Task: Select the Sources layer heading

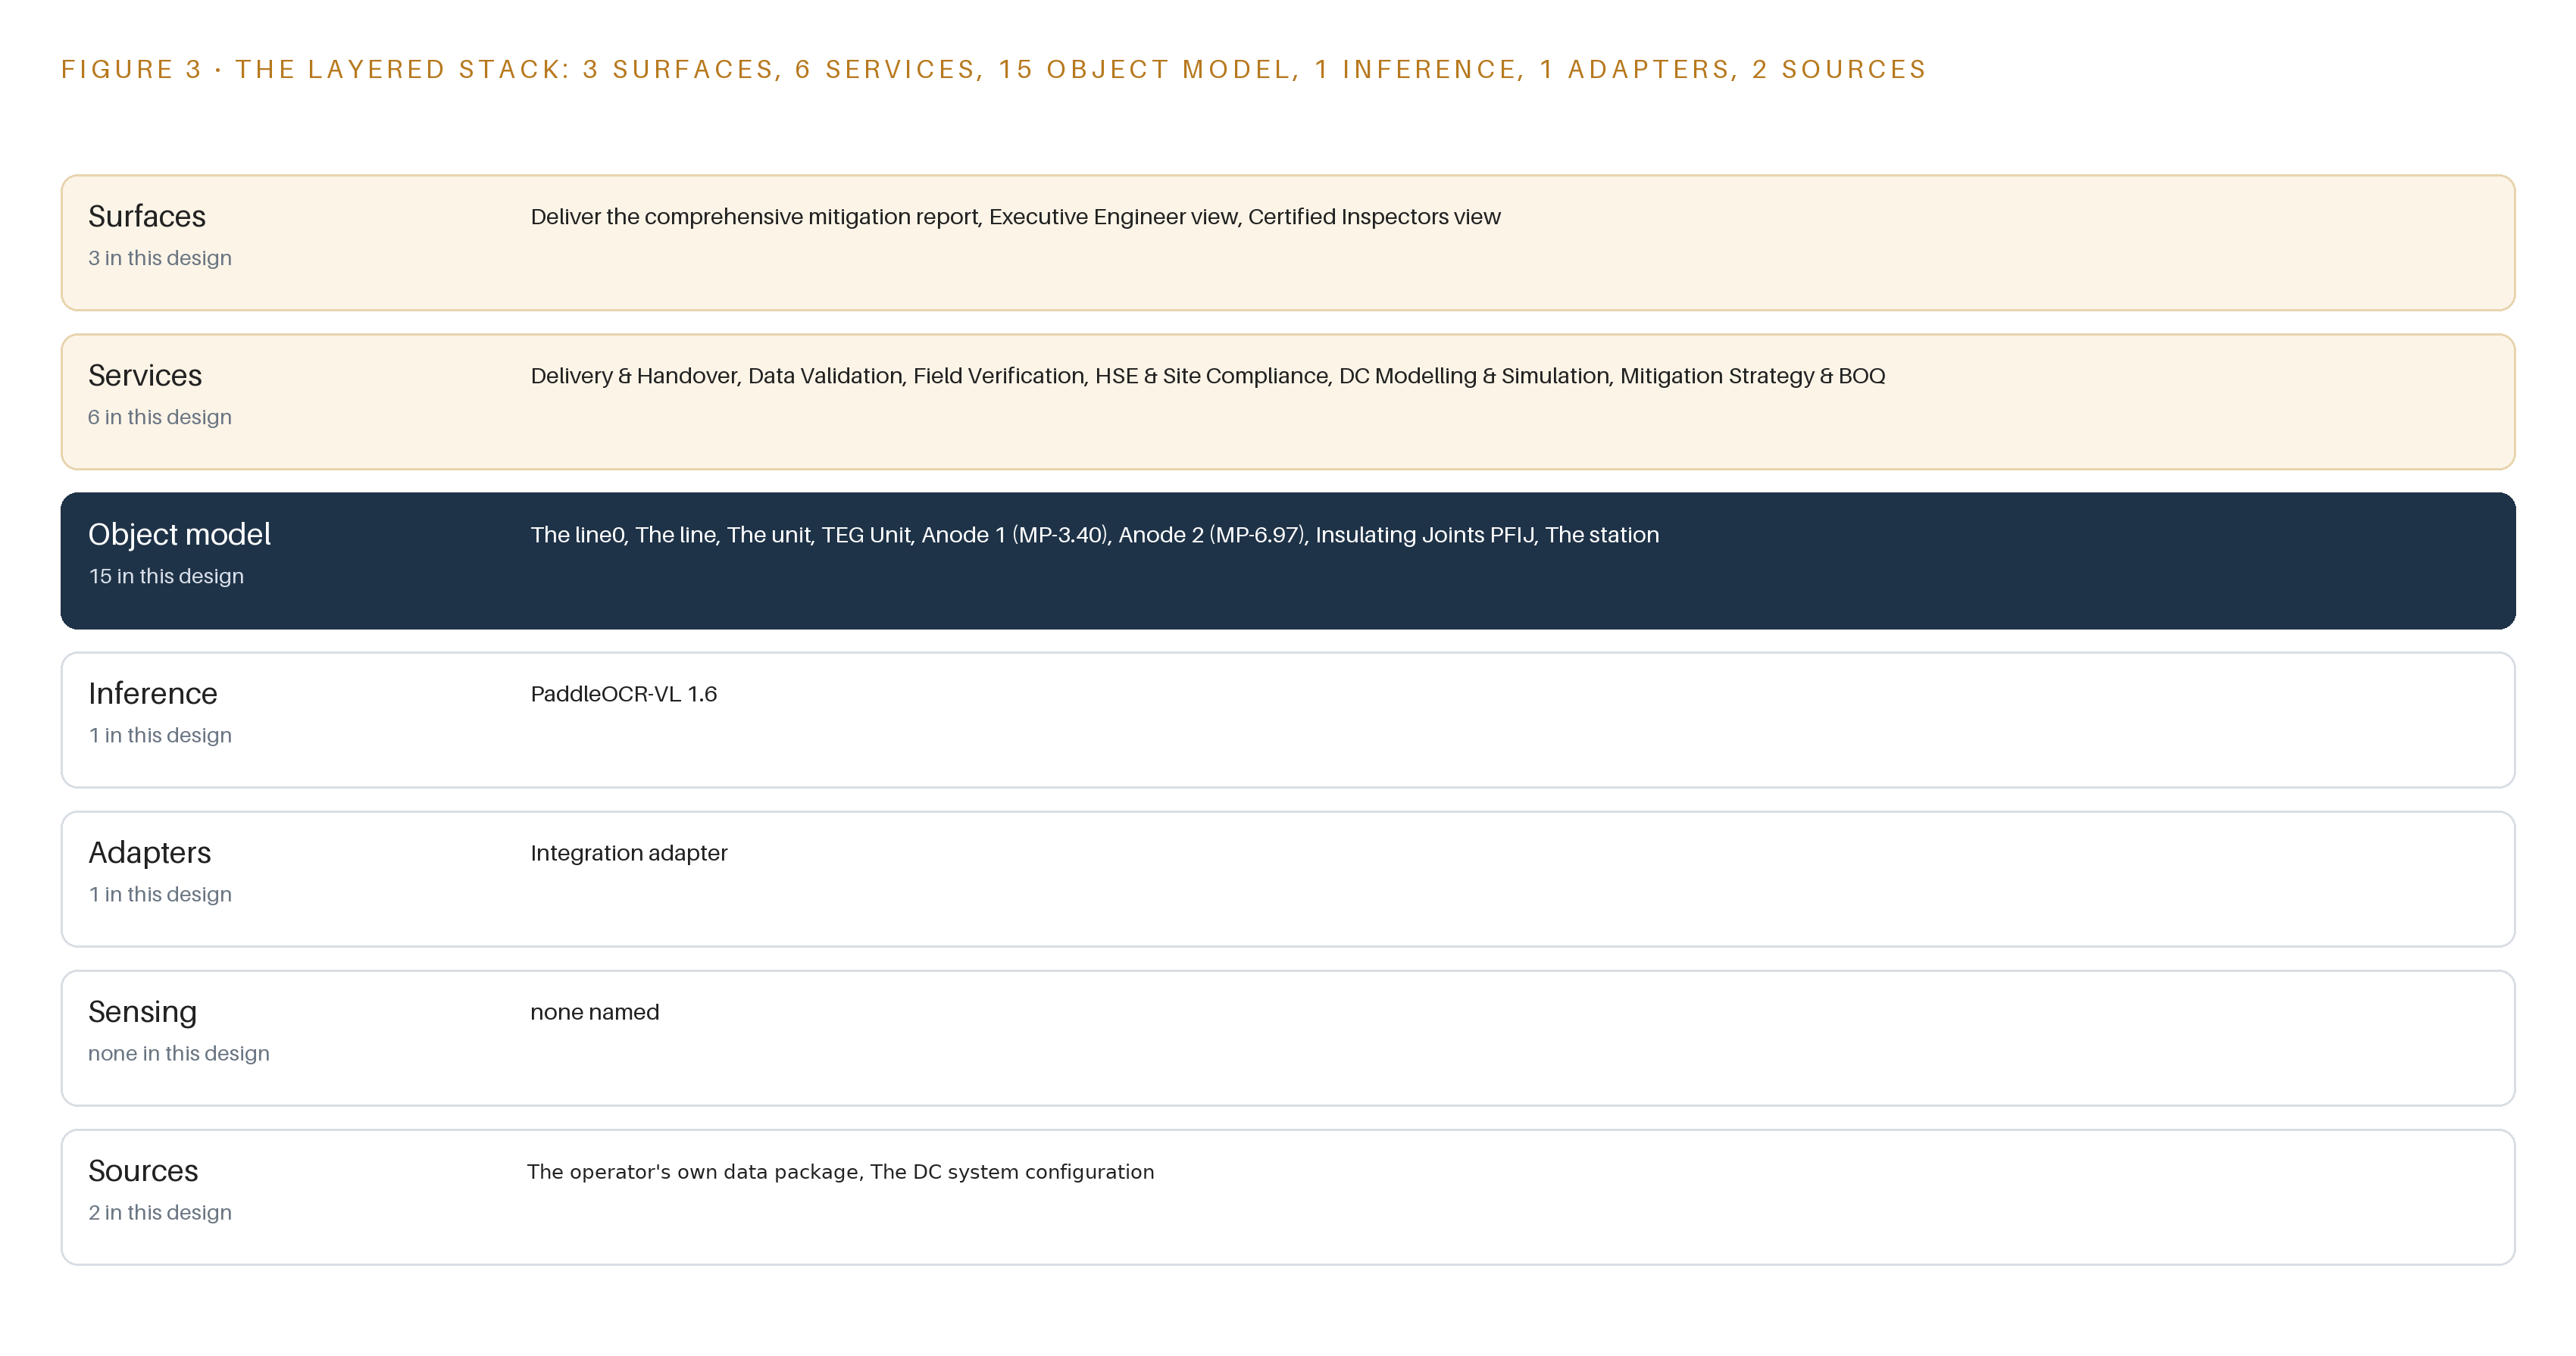Action: click(143, 1170)
